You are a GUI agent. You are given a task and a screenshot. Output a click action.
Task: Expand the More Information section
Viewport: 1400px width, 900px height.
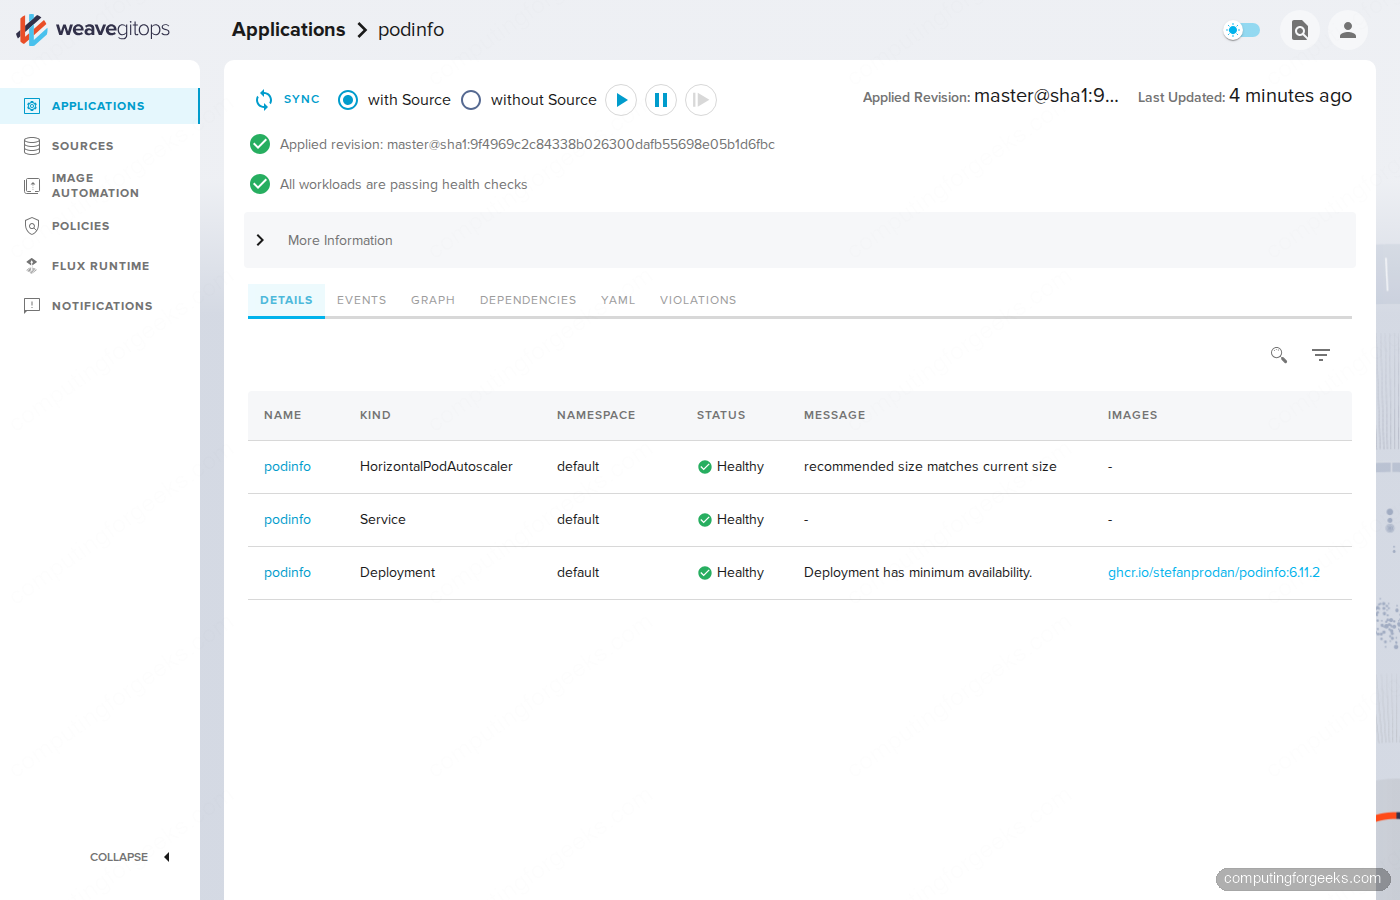click(800, 240)
